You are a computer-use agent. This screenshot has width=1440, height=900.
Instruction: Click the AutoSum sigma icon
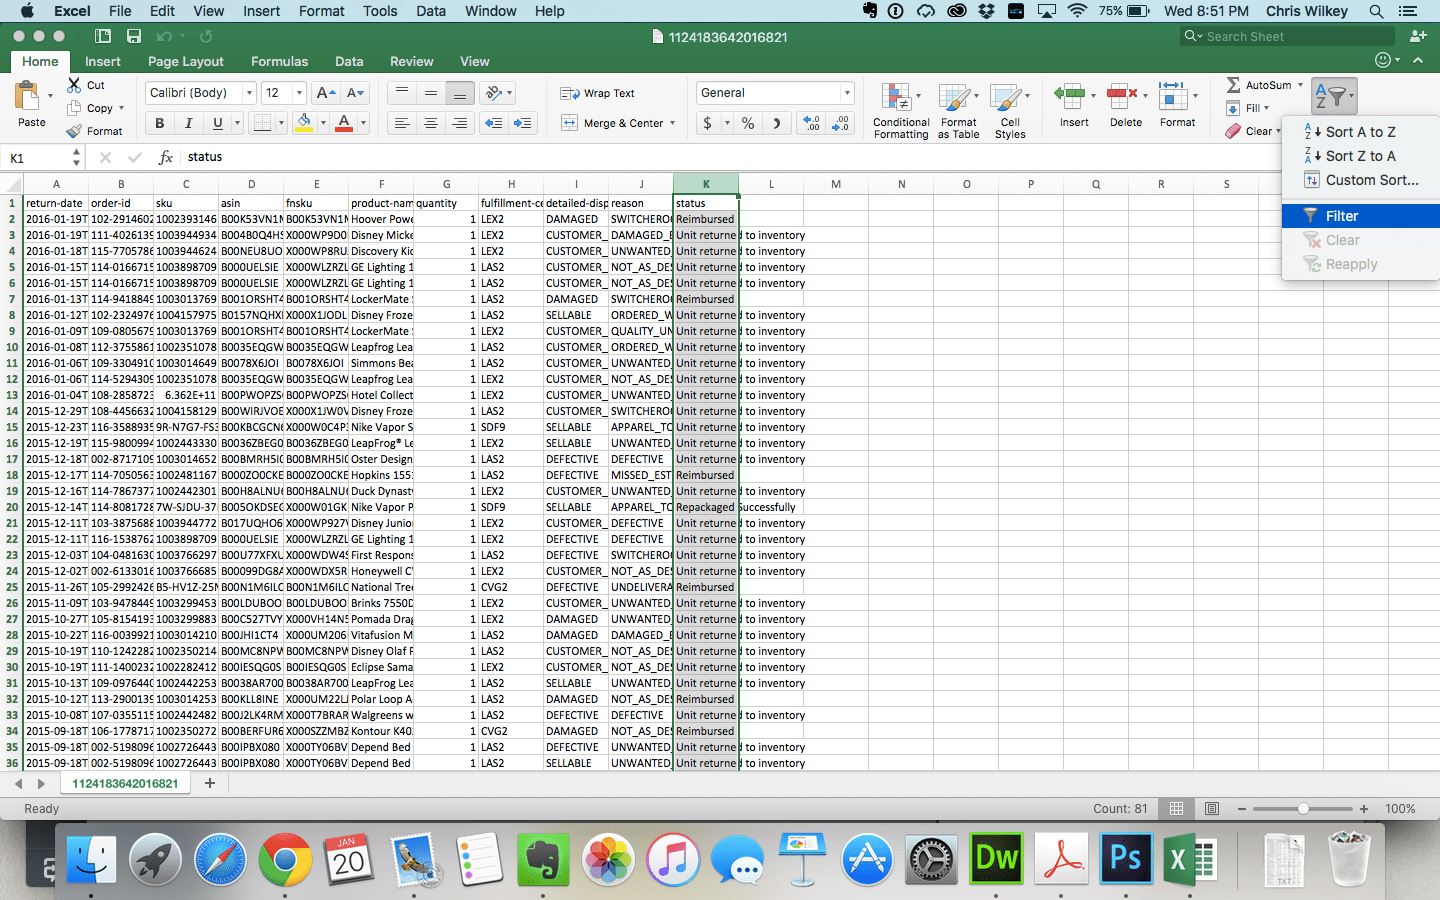[x=1233, y=85]
